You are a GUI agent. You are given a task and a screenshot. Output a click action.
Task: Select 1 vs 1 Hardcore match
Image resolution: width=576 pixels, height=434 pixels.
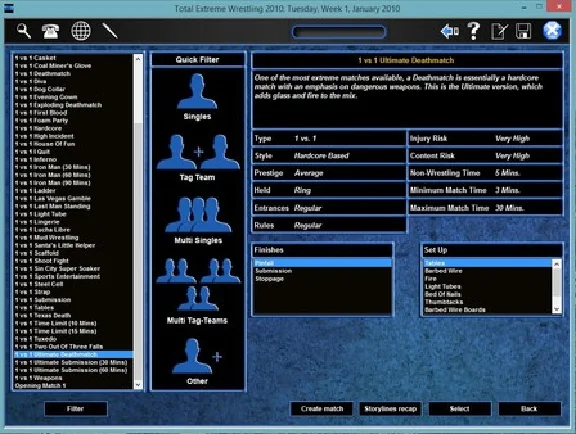(x=73, y=128)
